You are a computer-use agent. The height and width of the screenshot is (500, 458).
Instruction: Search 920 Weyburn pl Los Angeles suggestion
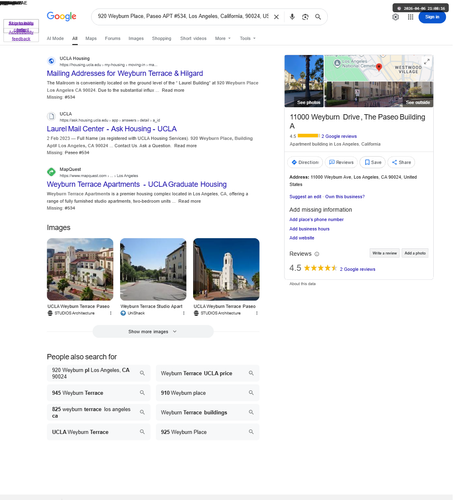point(98,373)
